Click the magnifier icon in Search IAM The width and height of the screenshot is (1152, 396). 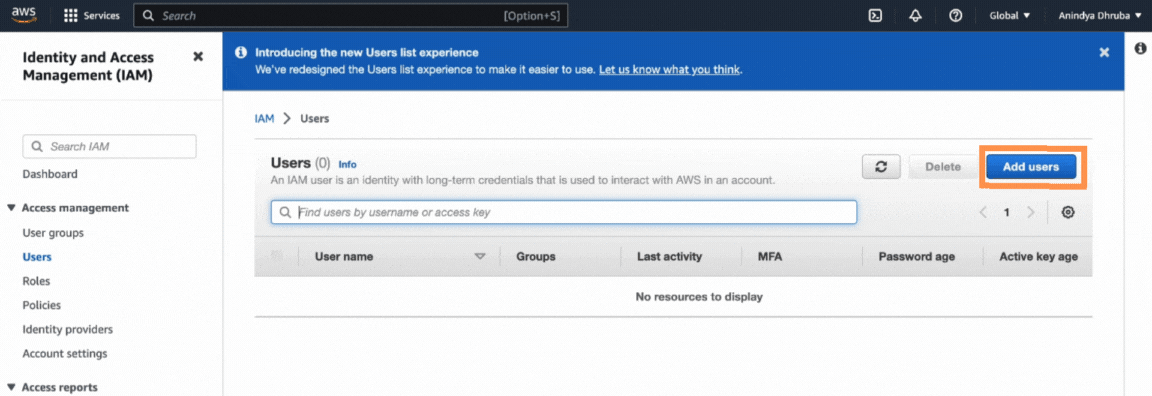tap(37, 147)
